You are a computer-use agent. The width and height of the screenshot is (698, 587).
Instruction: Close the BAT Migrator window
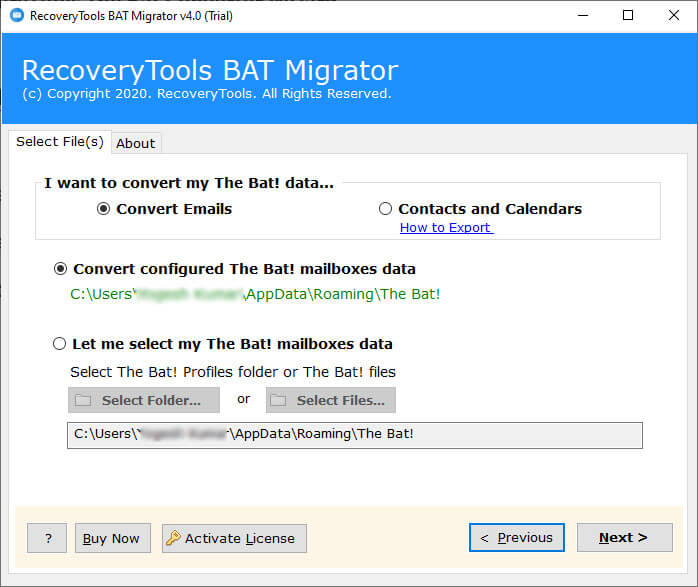tap(674, 16)
